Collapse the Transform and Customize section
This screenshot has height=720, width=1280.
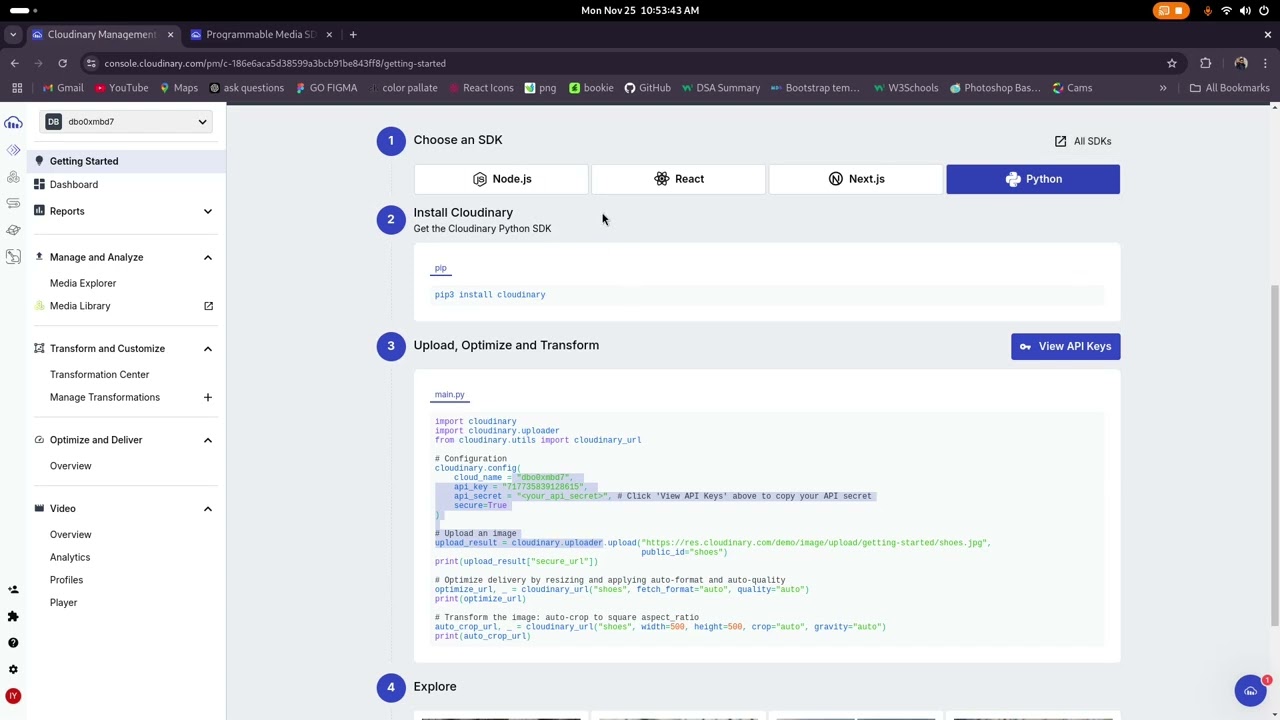208,349
